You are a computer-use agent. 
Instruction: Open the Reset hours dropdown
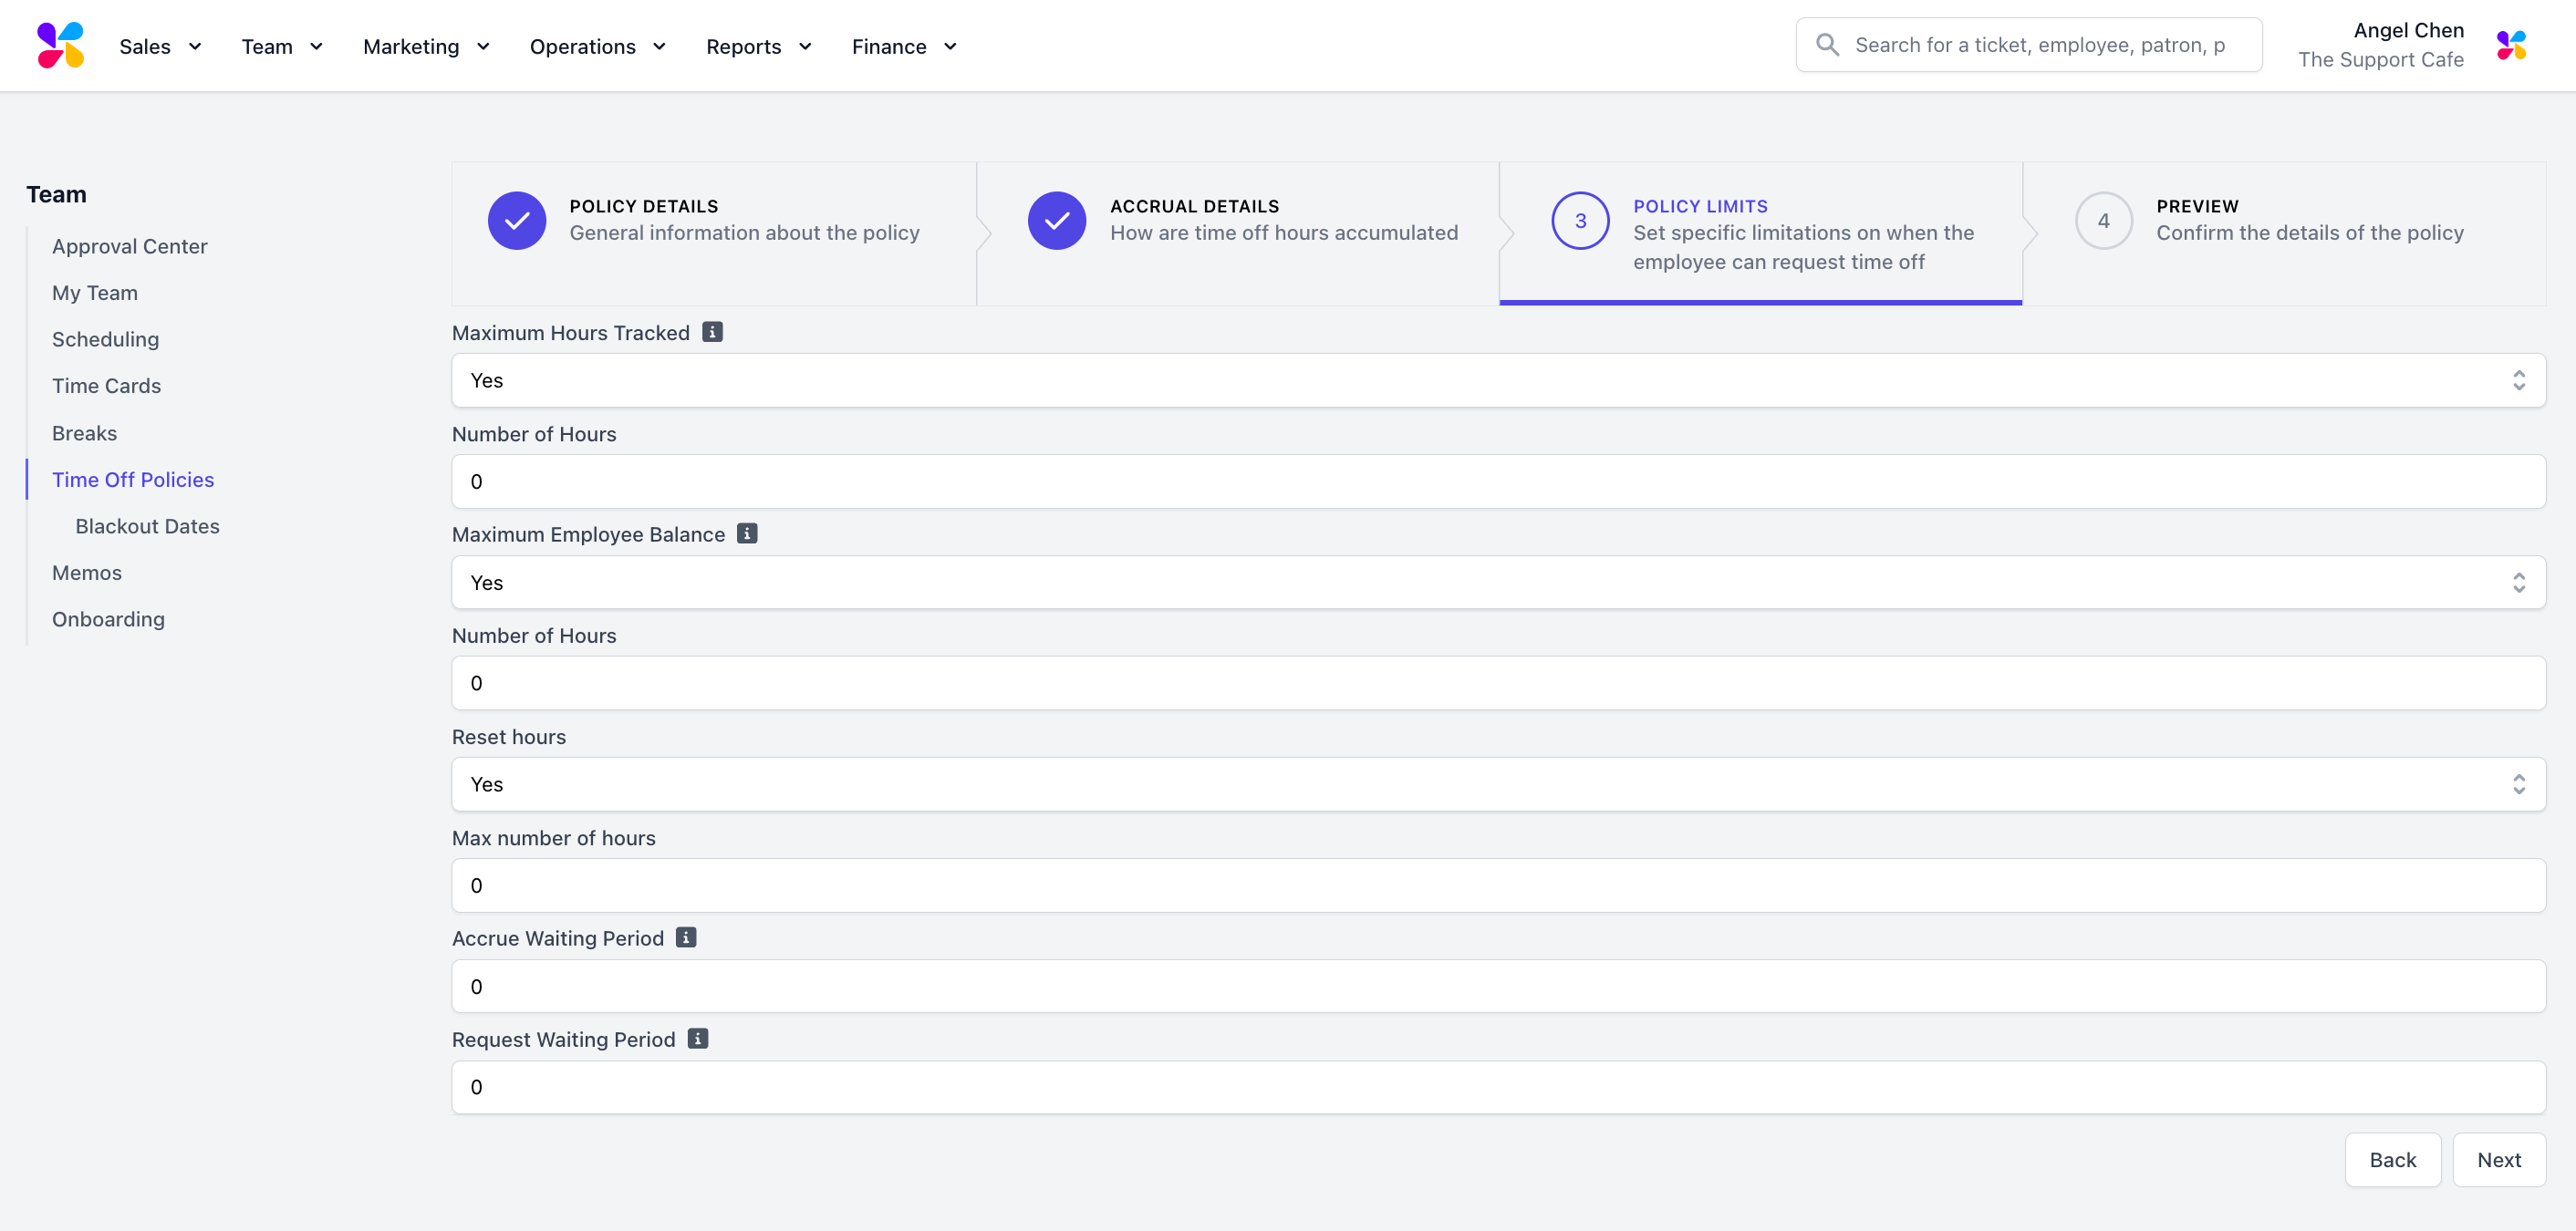tap(1498, 784)
